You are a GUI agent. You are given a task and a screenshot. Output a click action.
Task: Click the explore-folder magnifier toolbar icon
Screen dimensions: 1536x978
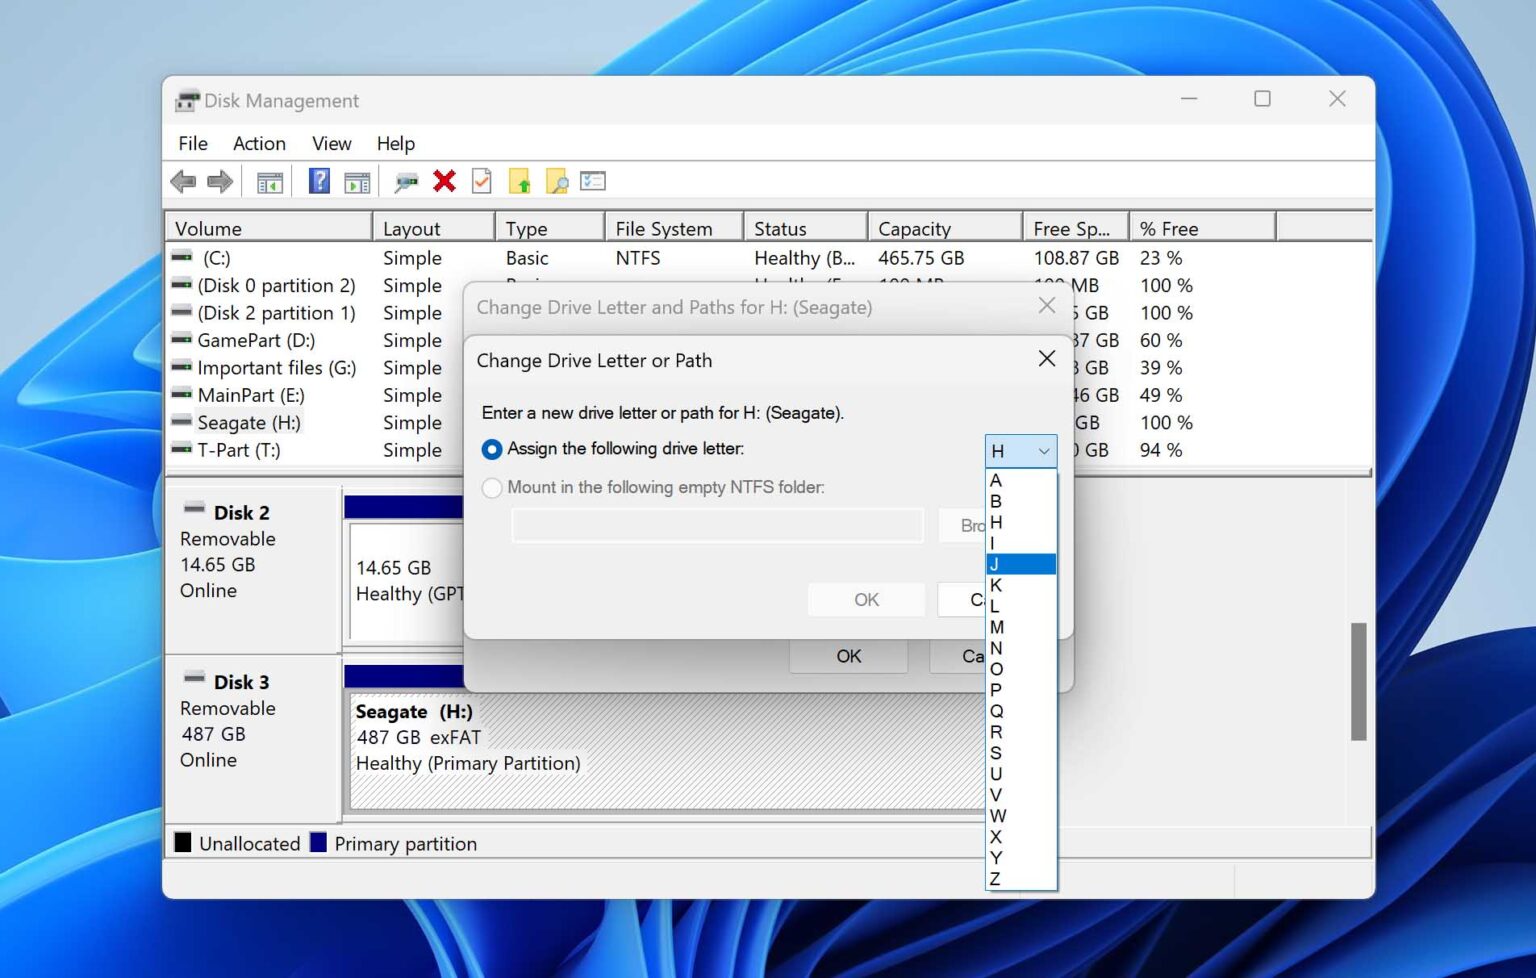558,181
